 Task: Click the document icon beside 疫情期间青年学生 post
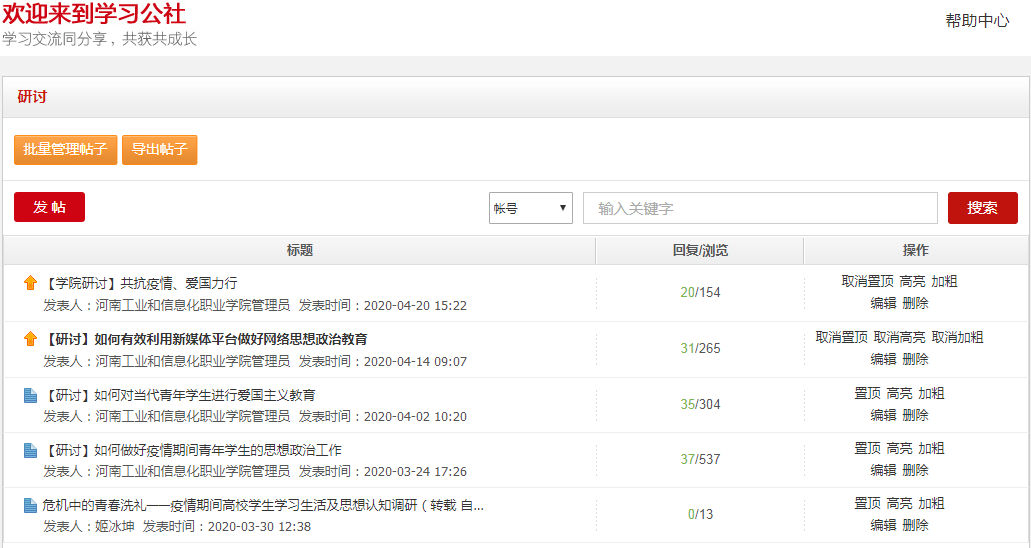[x=30, y=451]
